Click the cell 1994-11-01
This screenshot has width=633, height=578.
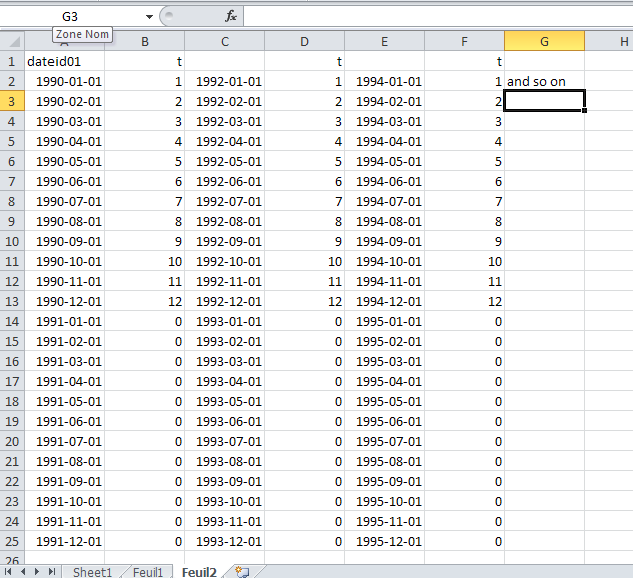pos(384,281)
